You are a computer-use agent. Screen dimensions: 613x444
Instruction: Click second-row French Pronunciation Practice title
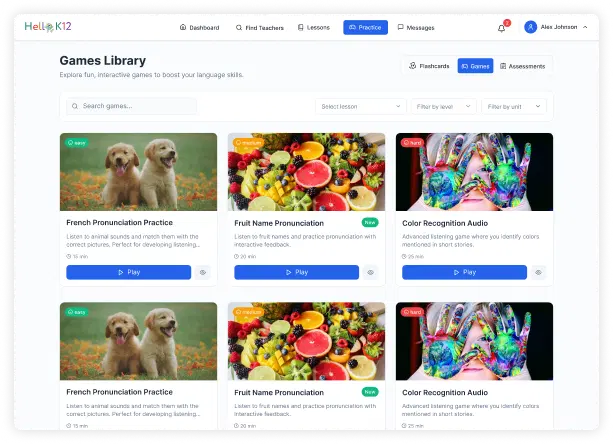pos(119,392)
